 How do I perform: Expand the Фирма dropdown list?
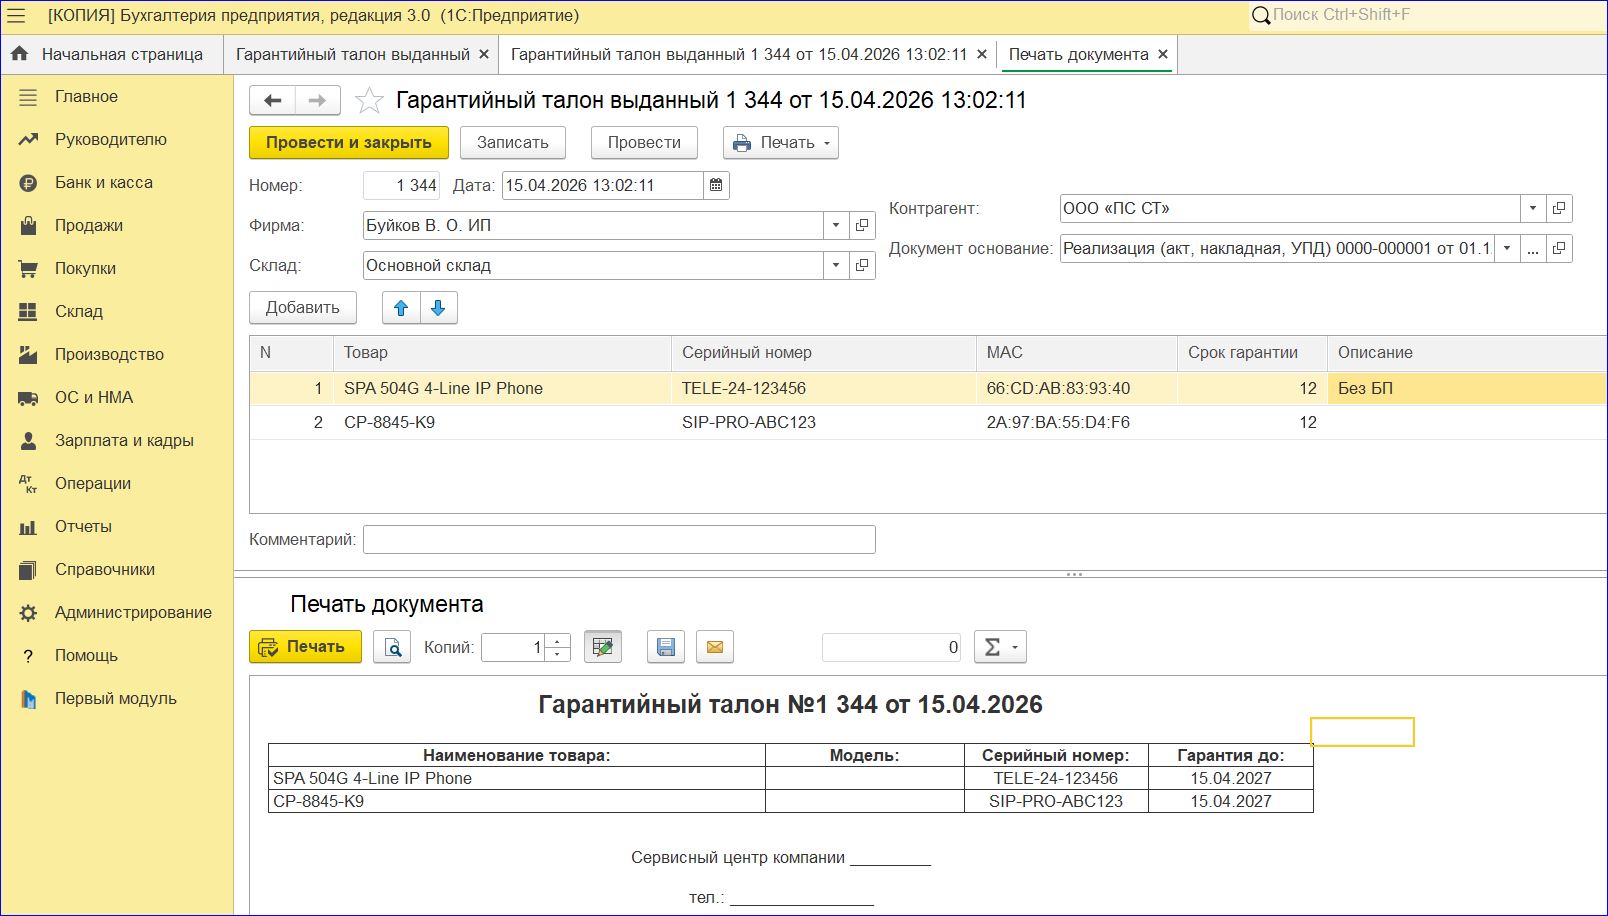pos(836,225)
